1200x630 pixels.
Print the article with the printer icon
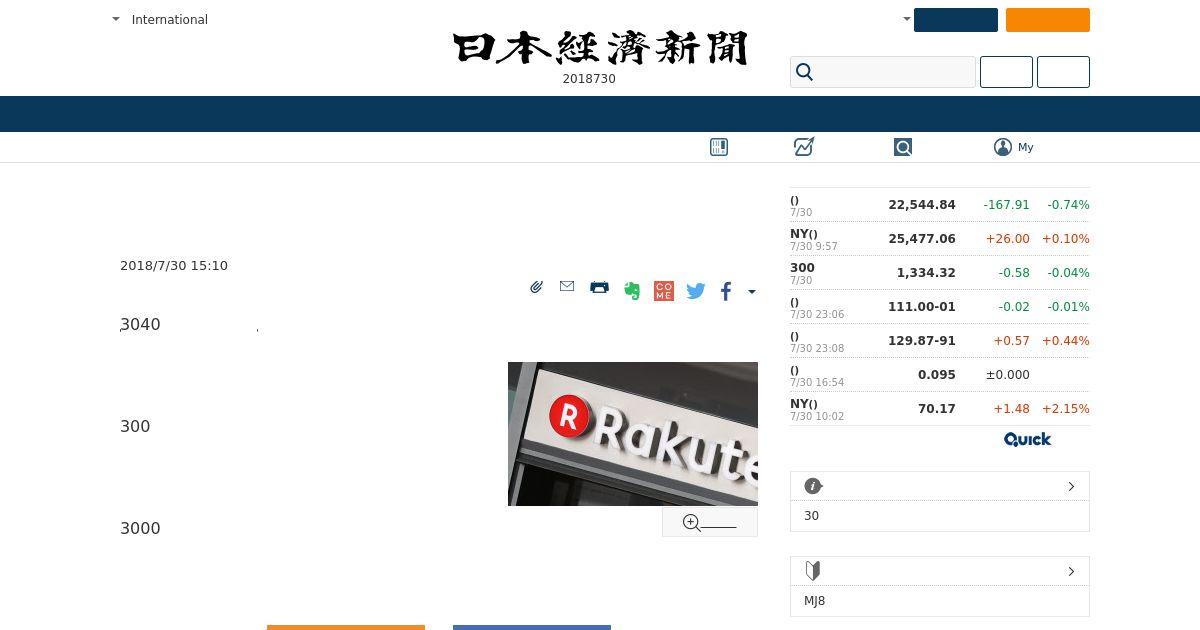[x=599, y=287]
